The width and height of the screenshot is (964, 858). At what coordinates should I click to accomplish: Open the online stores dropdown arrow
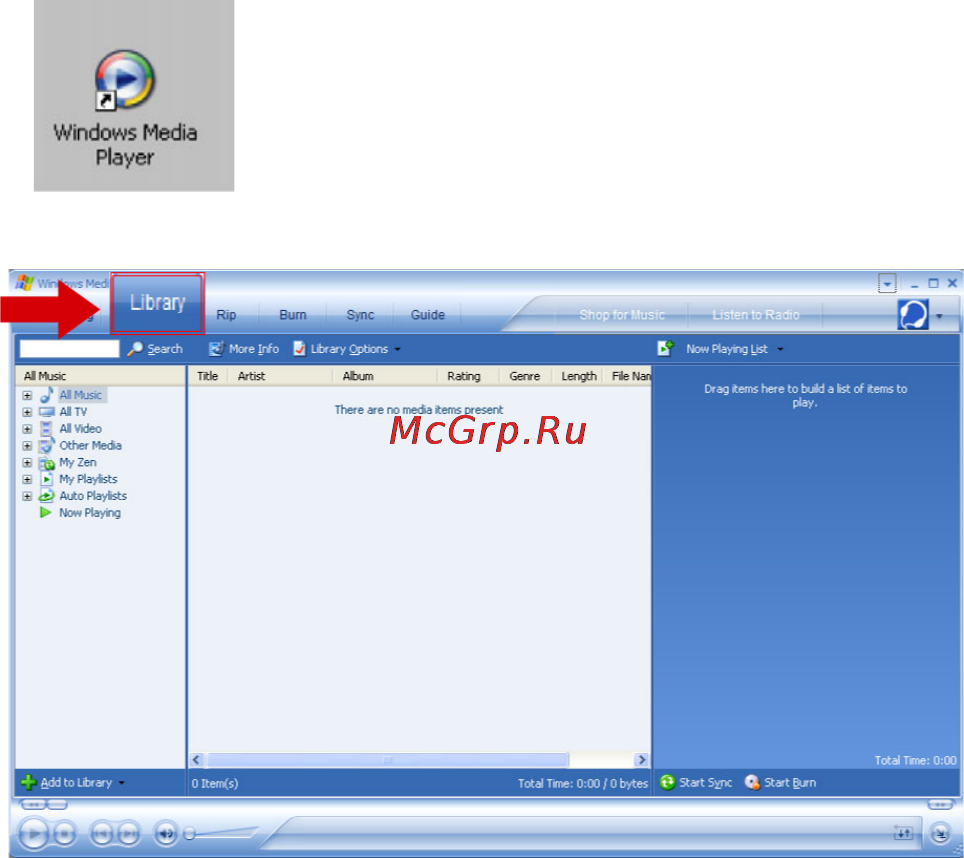tap(939, 316)
